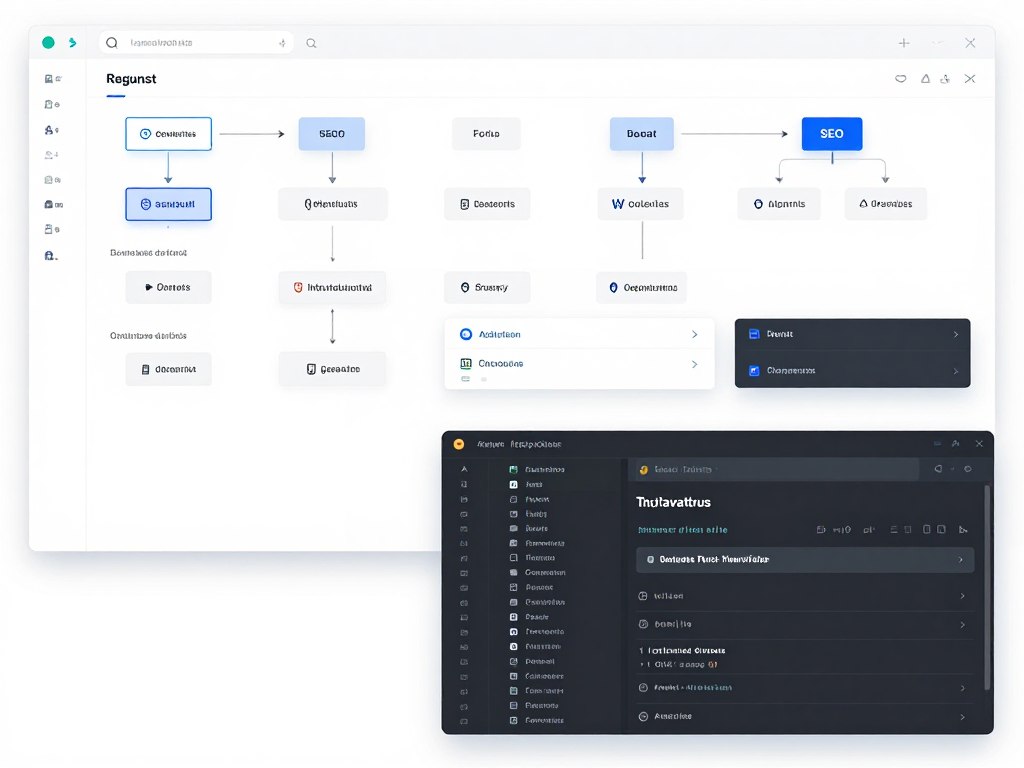Select the Alpnrnts node under SEO
This screenshot has height=768, width=1024.
779,204
